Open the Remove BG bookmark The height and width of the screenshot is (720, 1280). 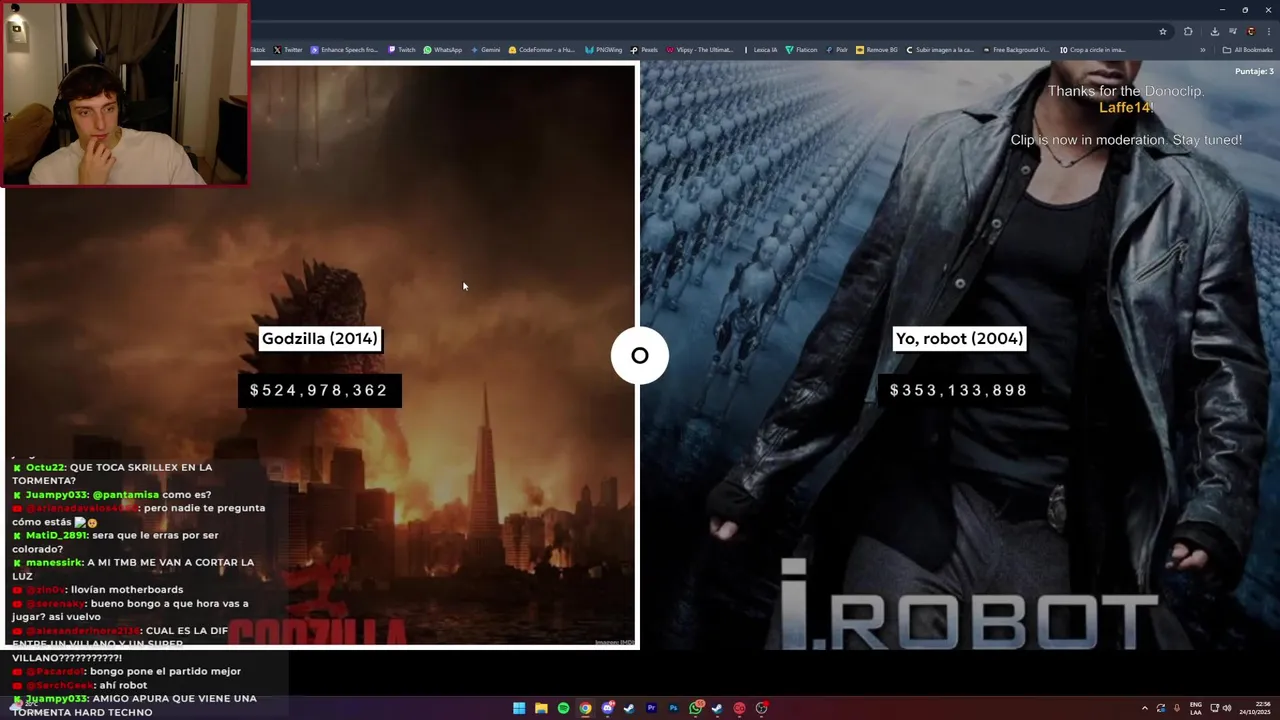pyautogui.click(x=877, y=50)
